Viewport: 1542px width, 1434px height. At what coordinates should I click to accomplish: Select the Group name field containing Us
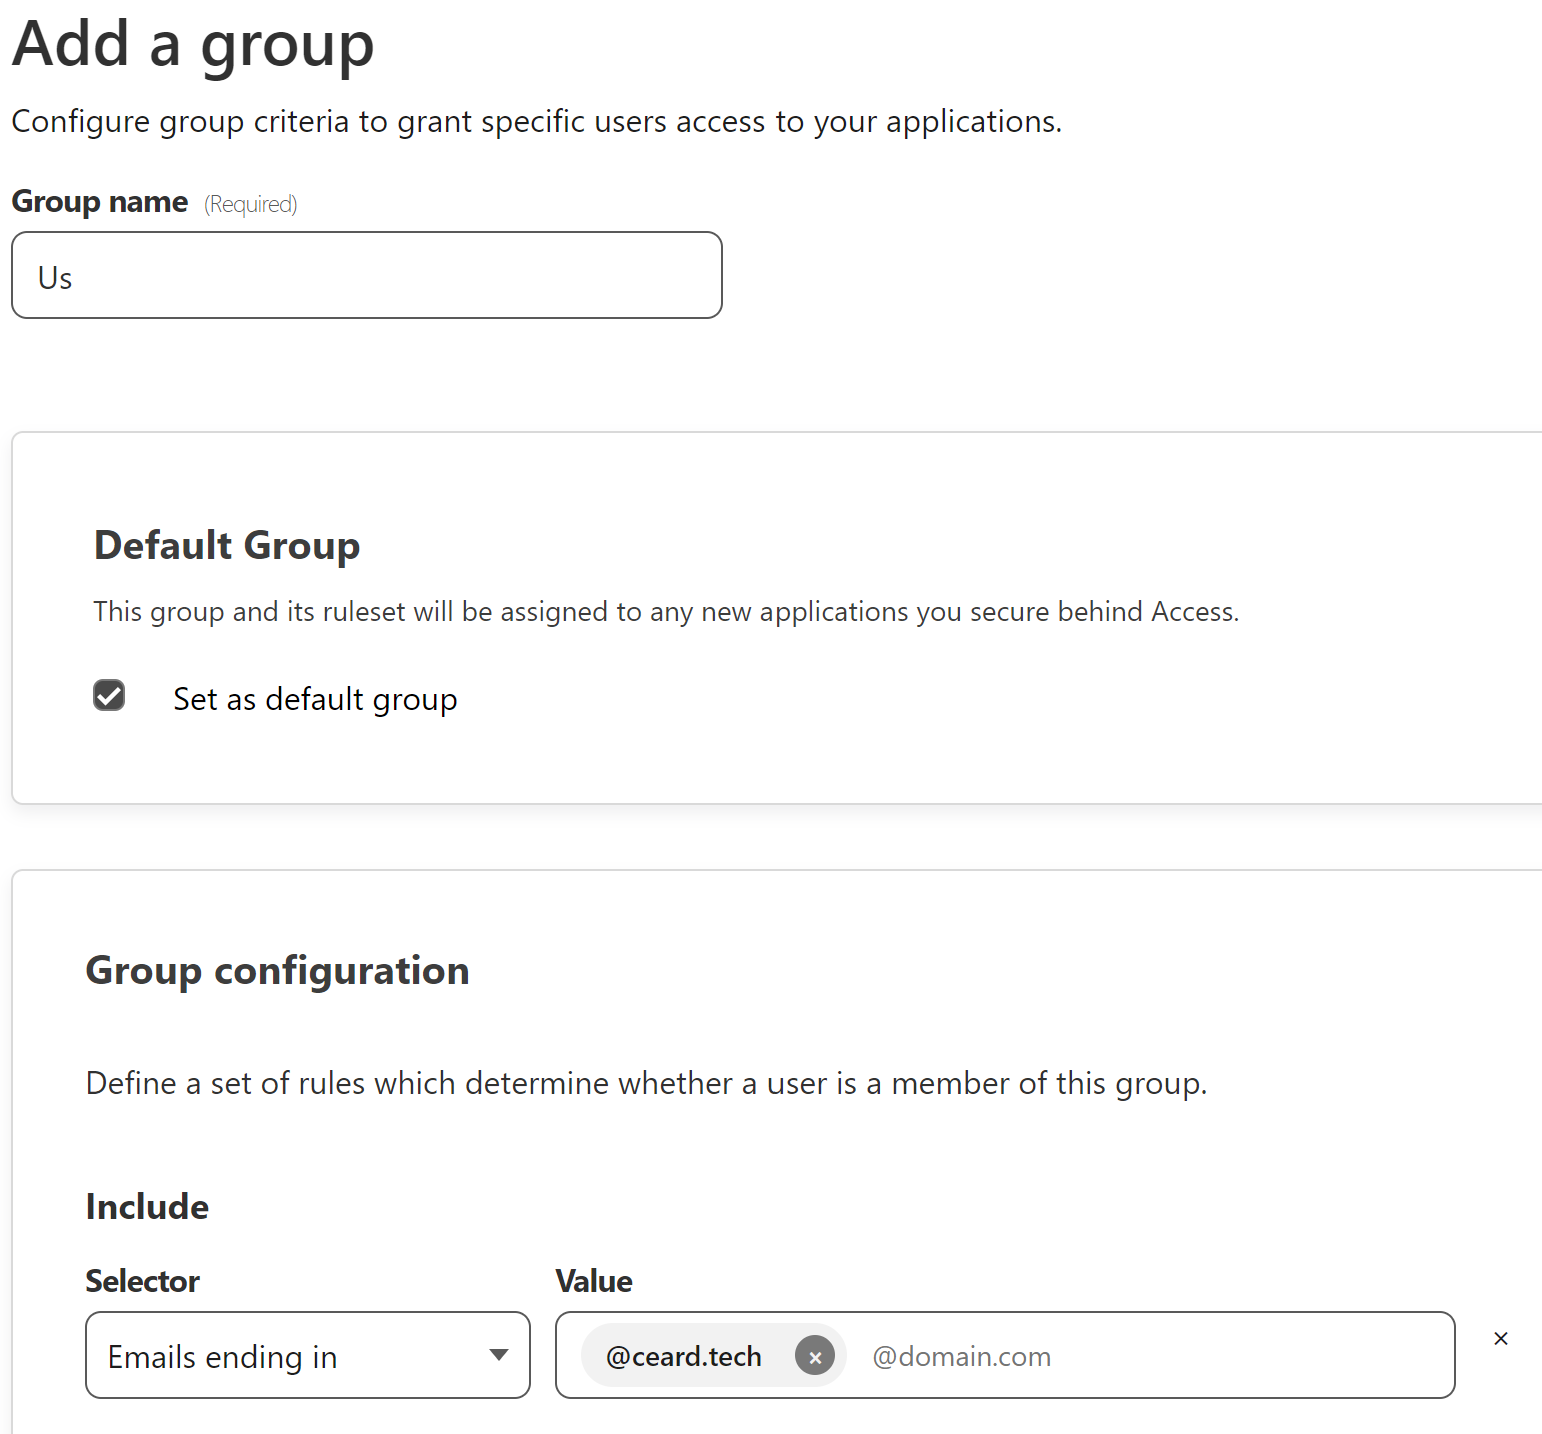[366, 275]
